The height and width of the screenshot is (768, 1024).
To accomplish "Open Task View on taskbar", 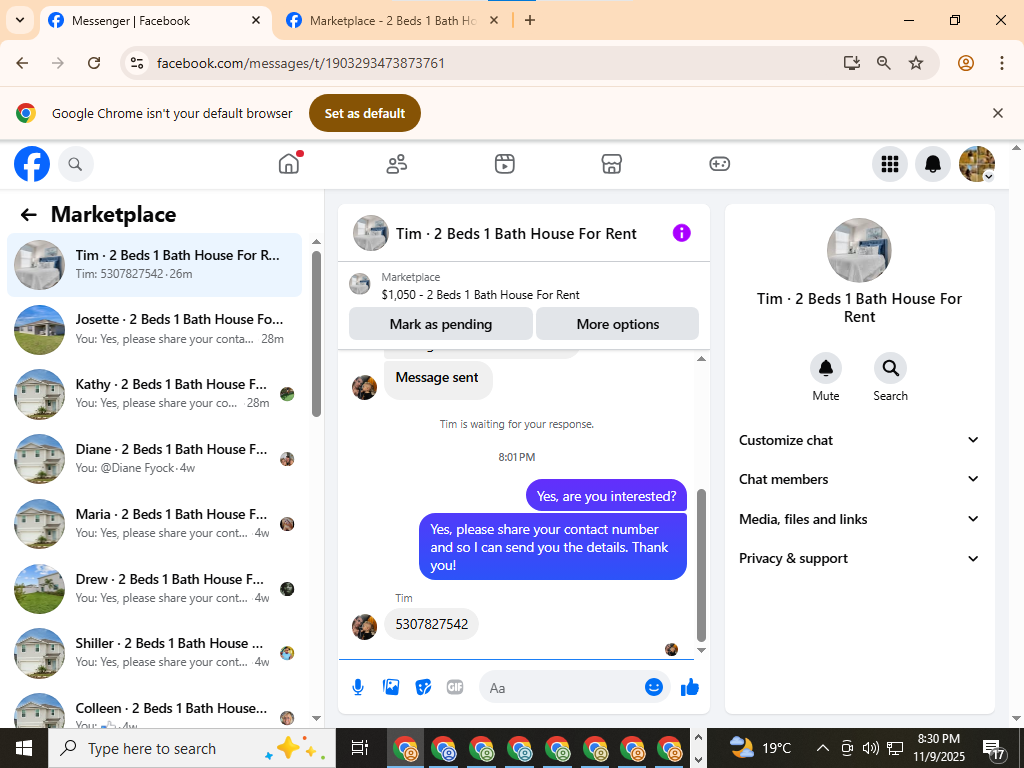I will (x=359, y=748).
